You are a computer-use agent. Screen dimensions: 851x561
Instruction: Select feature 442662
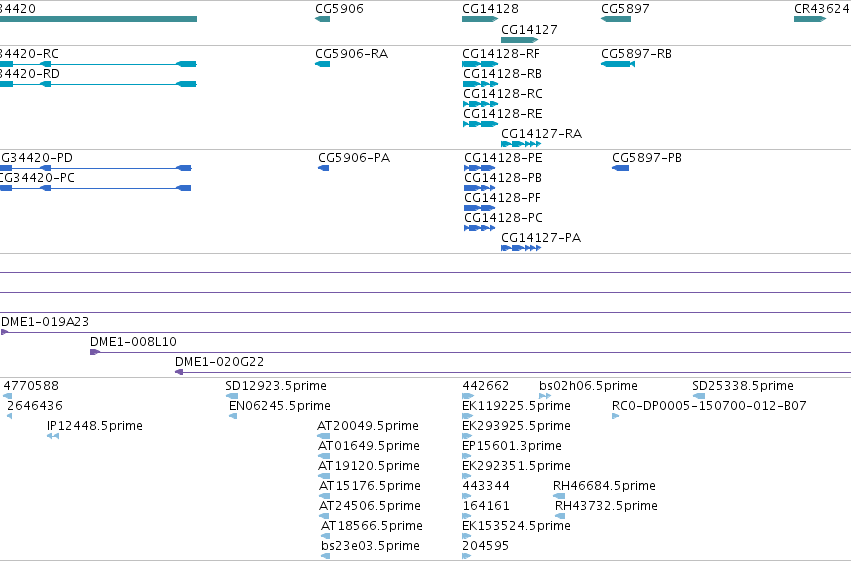(468, 396)
